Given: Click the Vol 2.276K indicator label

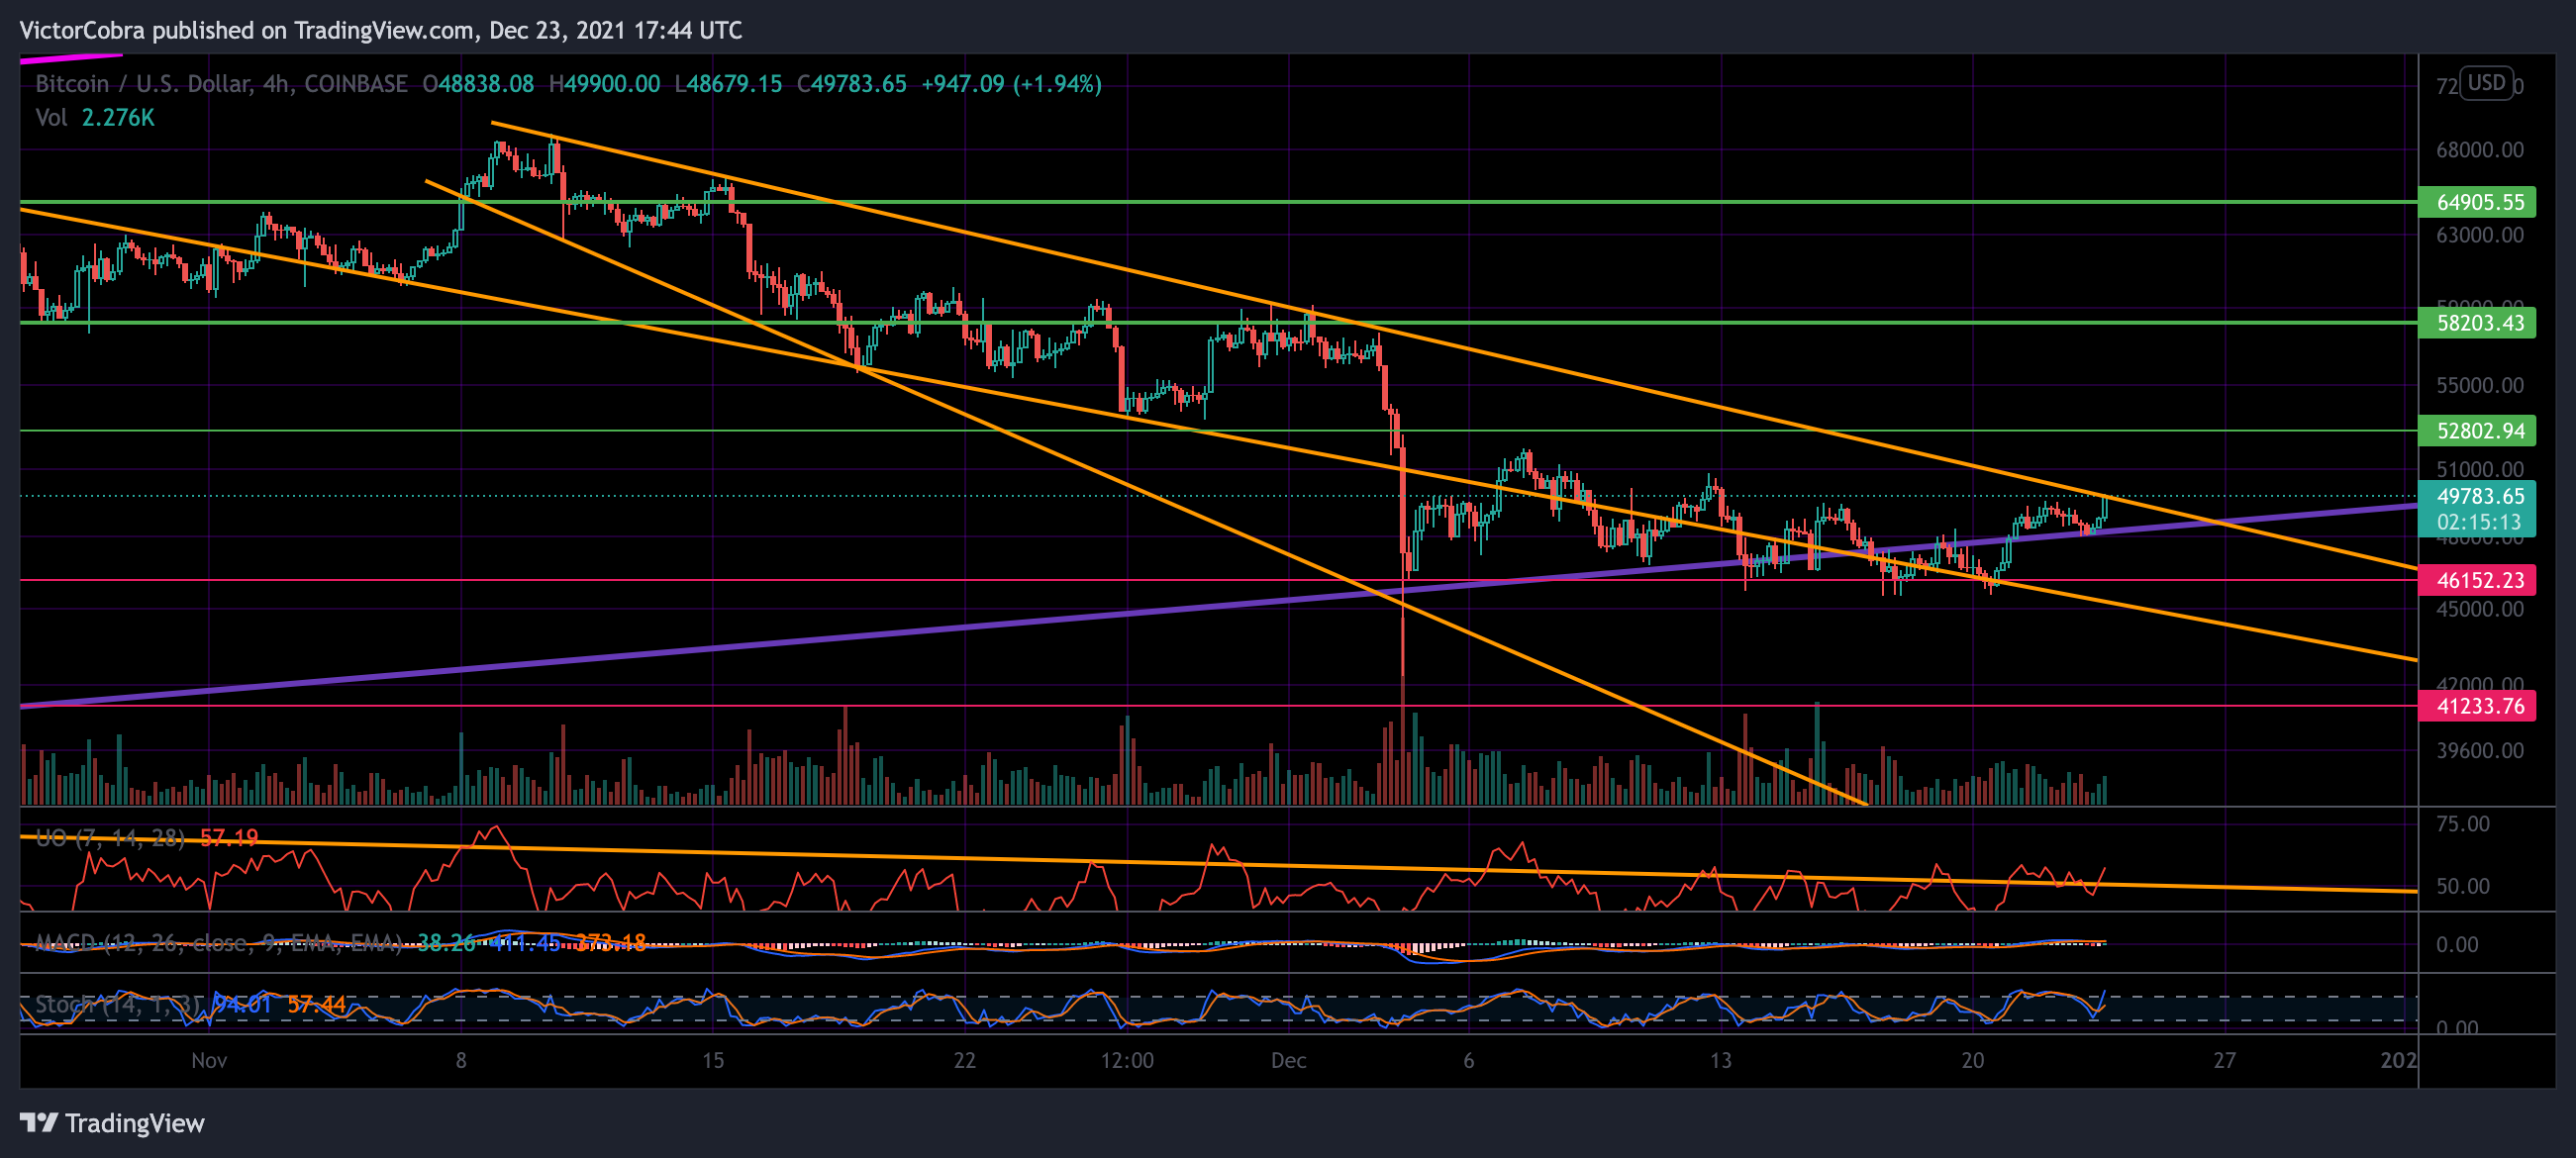Looking at the screenshot, I should (95, 118).
